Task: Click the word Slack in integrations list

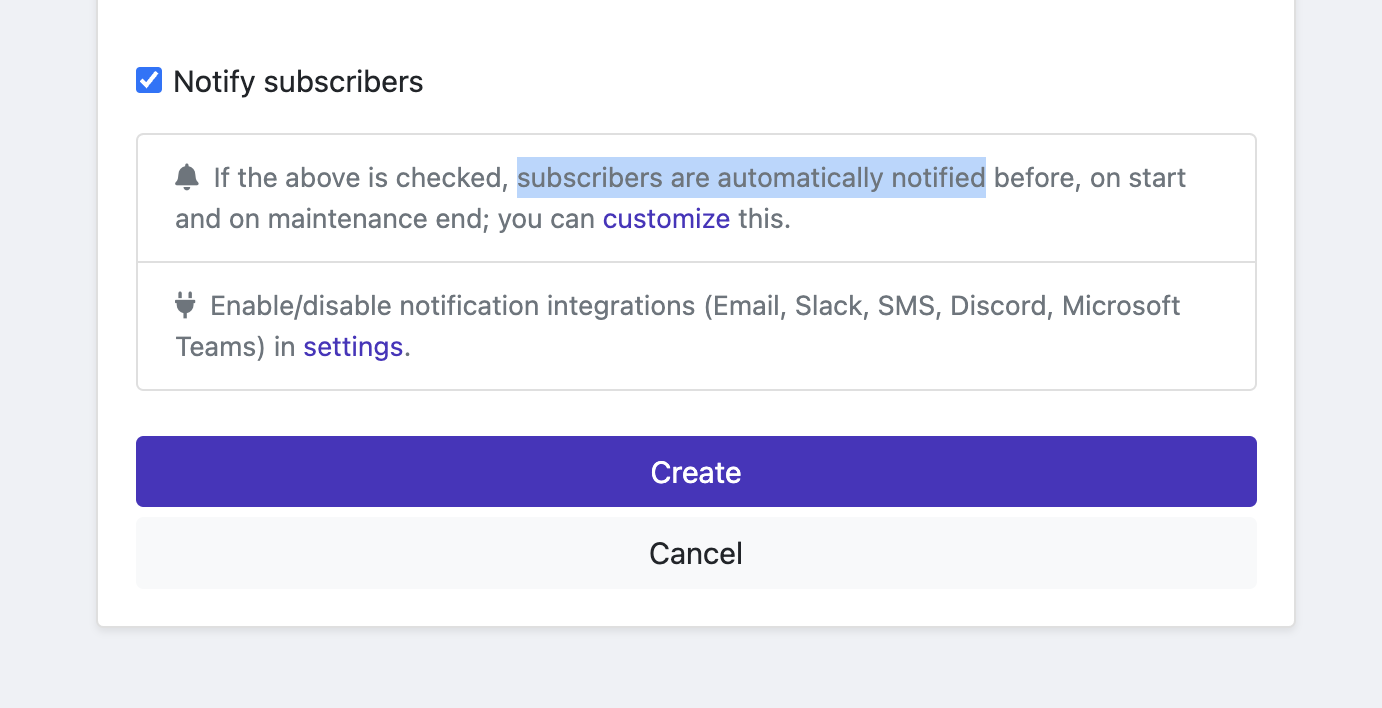Action: (828, 305)
